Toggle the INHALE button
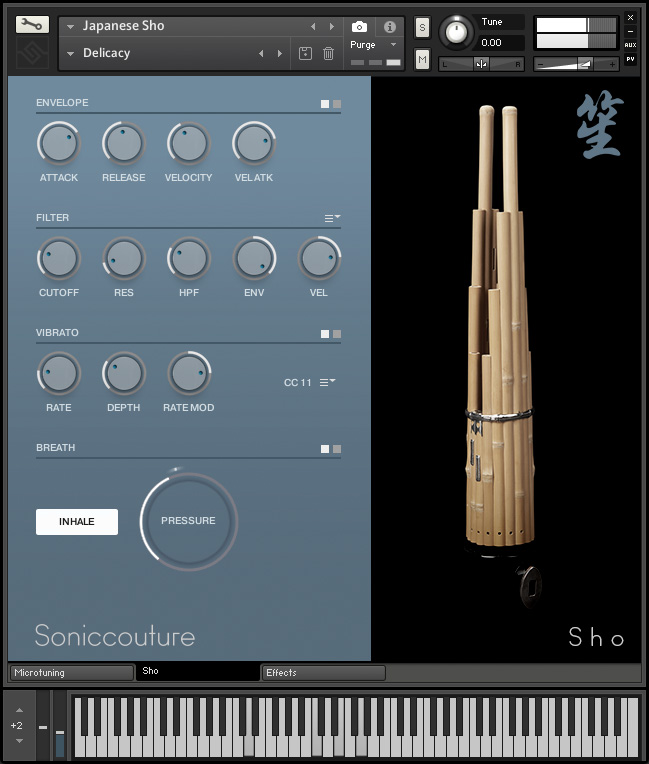649x764 pixels. [x=77, y=522]
